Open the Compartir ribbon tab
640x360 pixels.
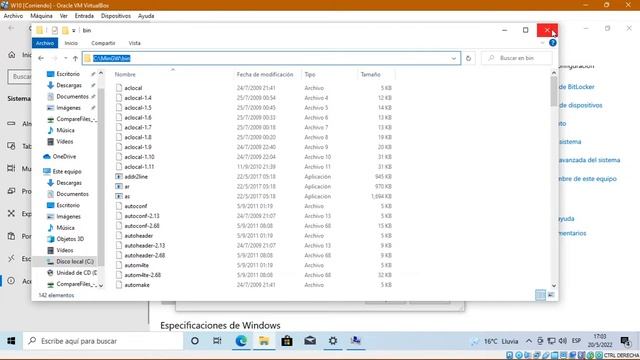[103, 43]
